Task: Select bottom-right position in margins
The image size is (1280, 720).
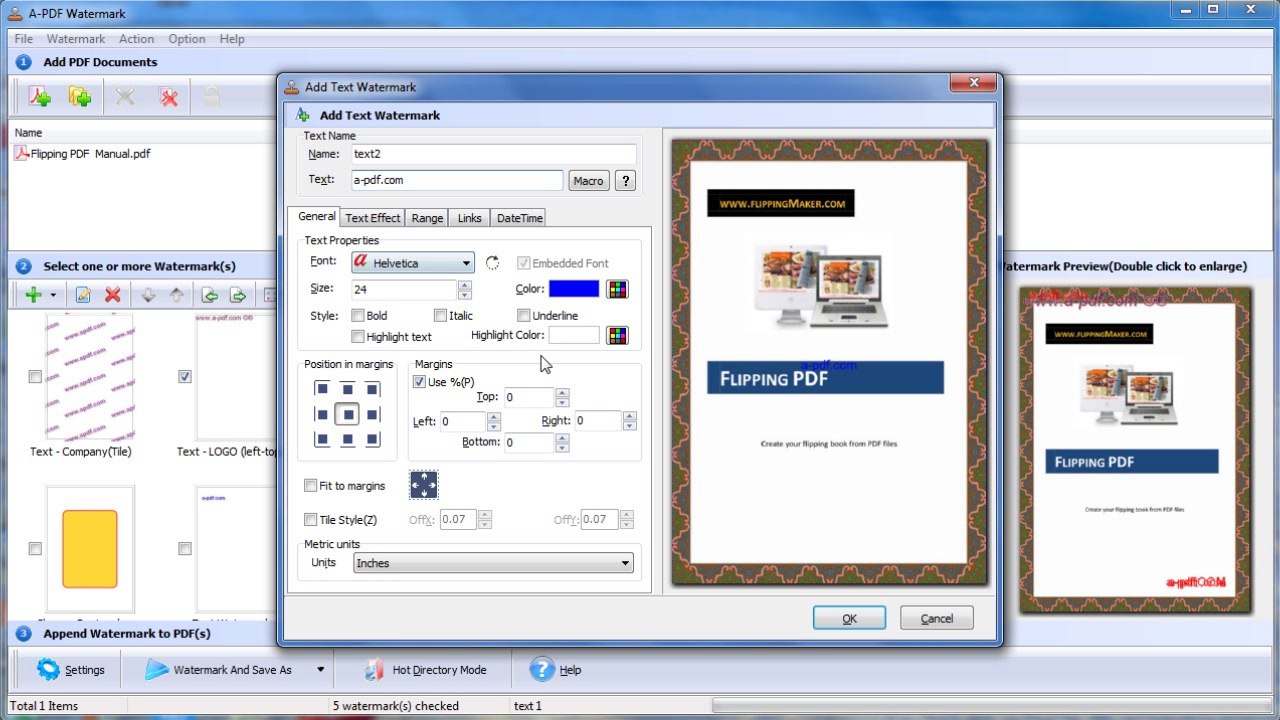Action: 372,439
